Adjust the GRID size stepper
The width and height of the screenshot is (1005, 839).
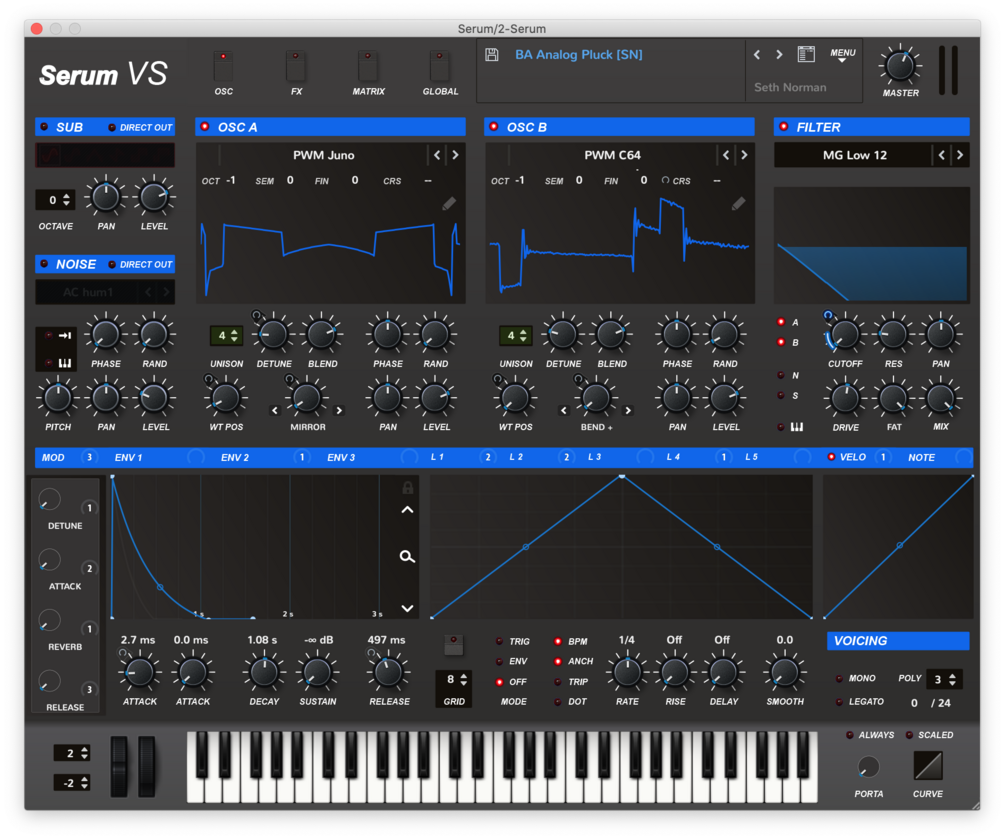454,679
